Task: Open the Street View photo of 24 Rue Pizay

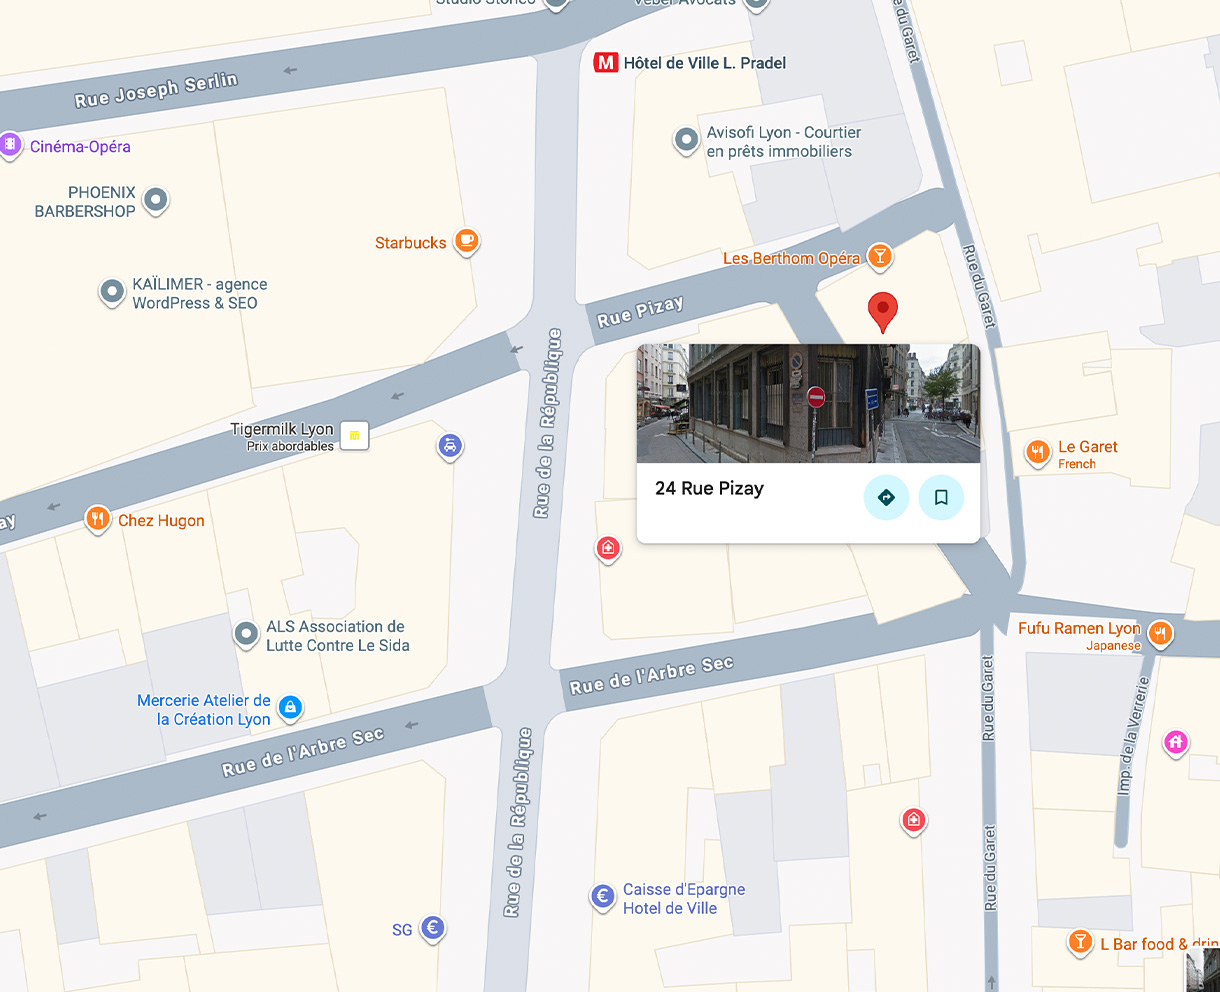Action: (x=808, y=403)
